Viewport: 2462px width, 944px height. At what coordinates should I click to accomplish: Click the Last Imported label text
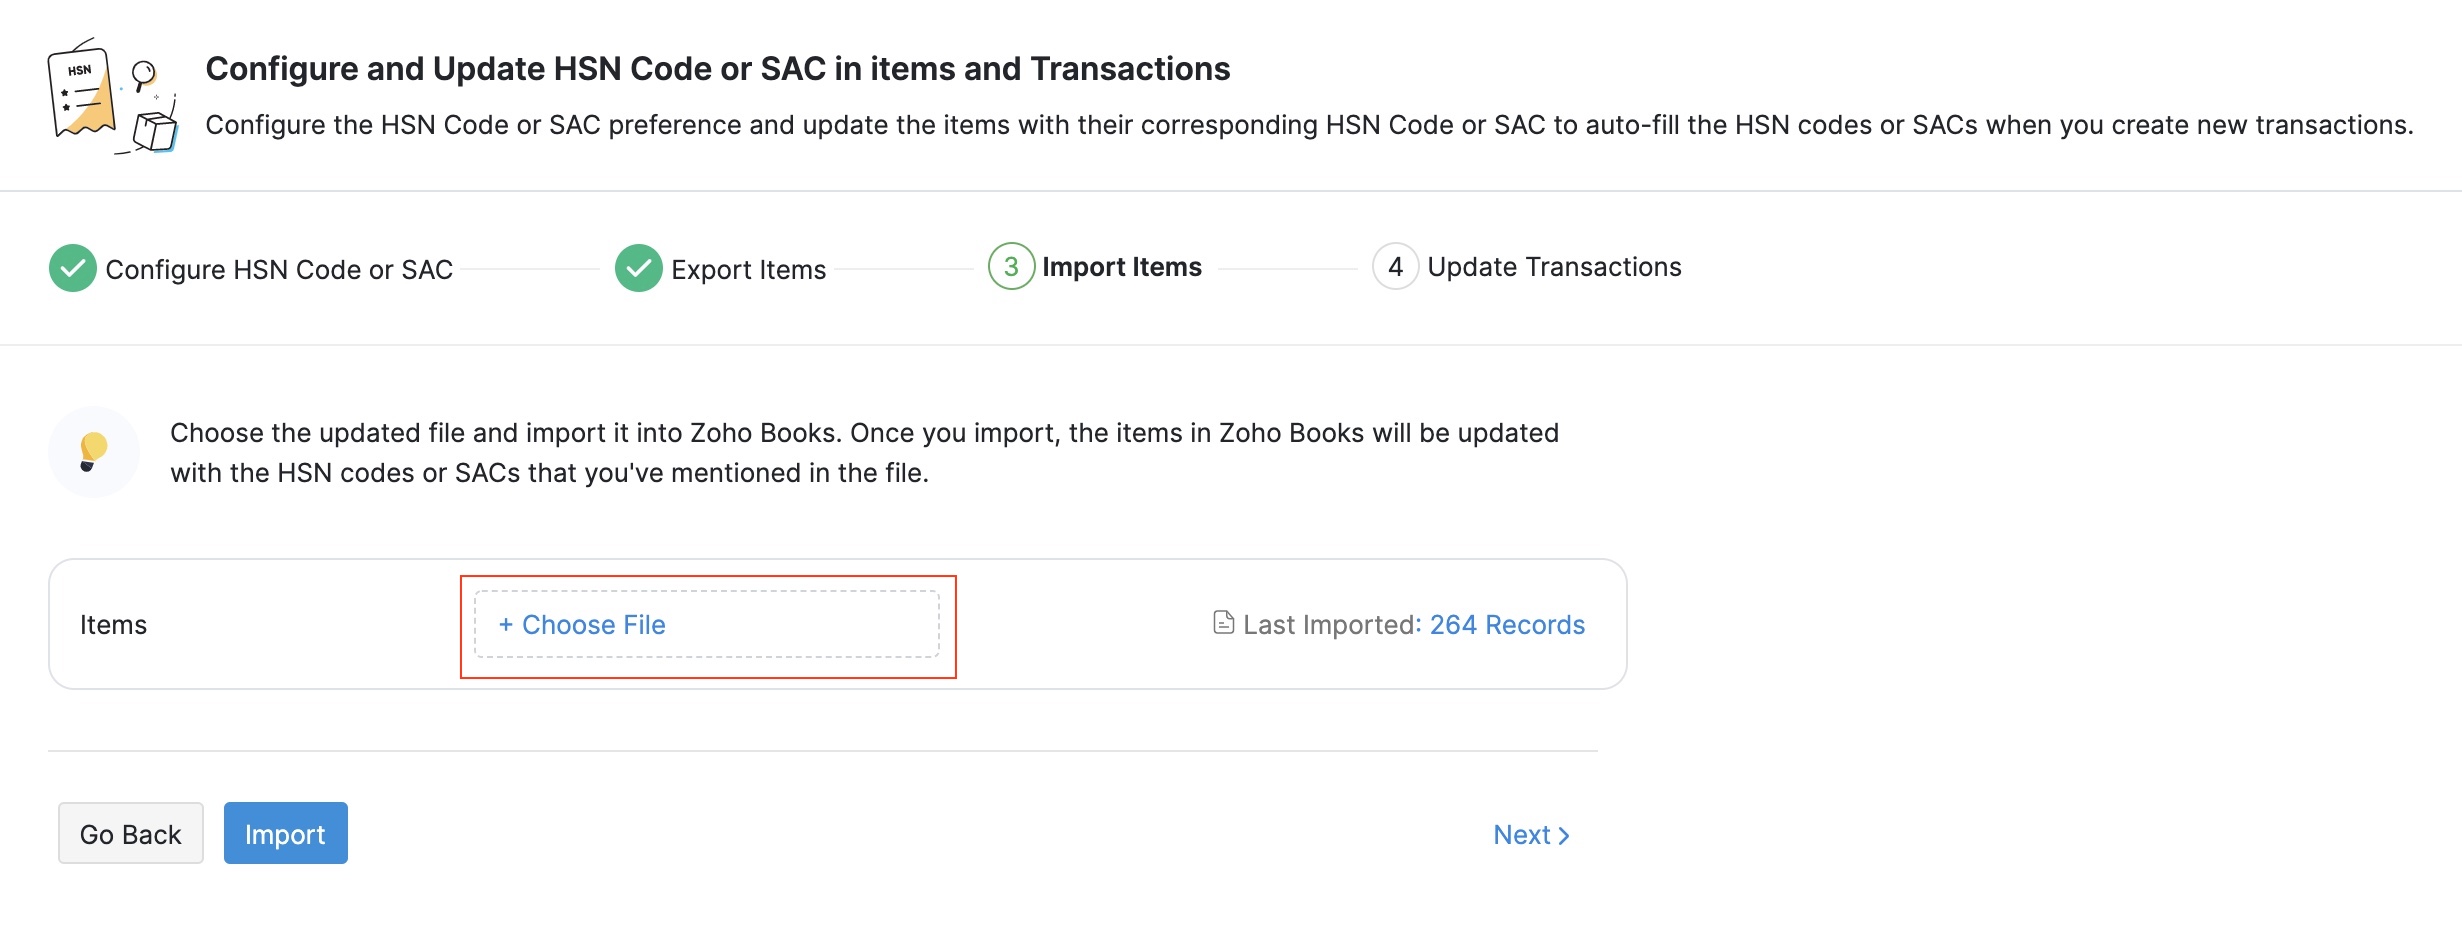(1331, 625)
